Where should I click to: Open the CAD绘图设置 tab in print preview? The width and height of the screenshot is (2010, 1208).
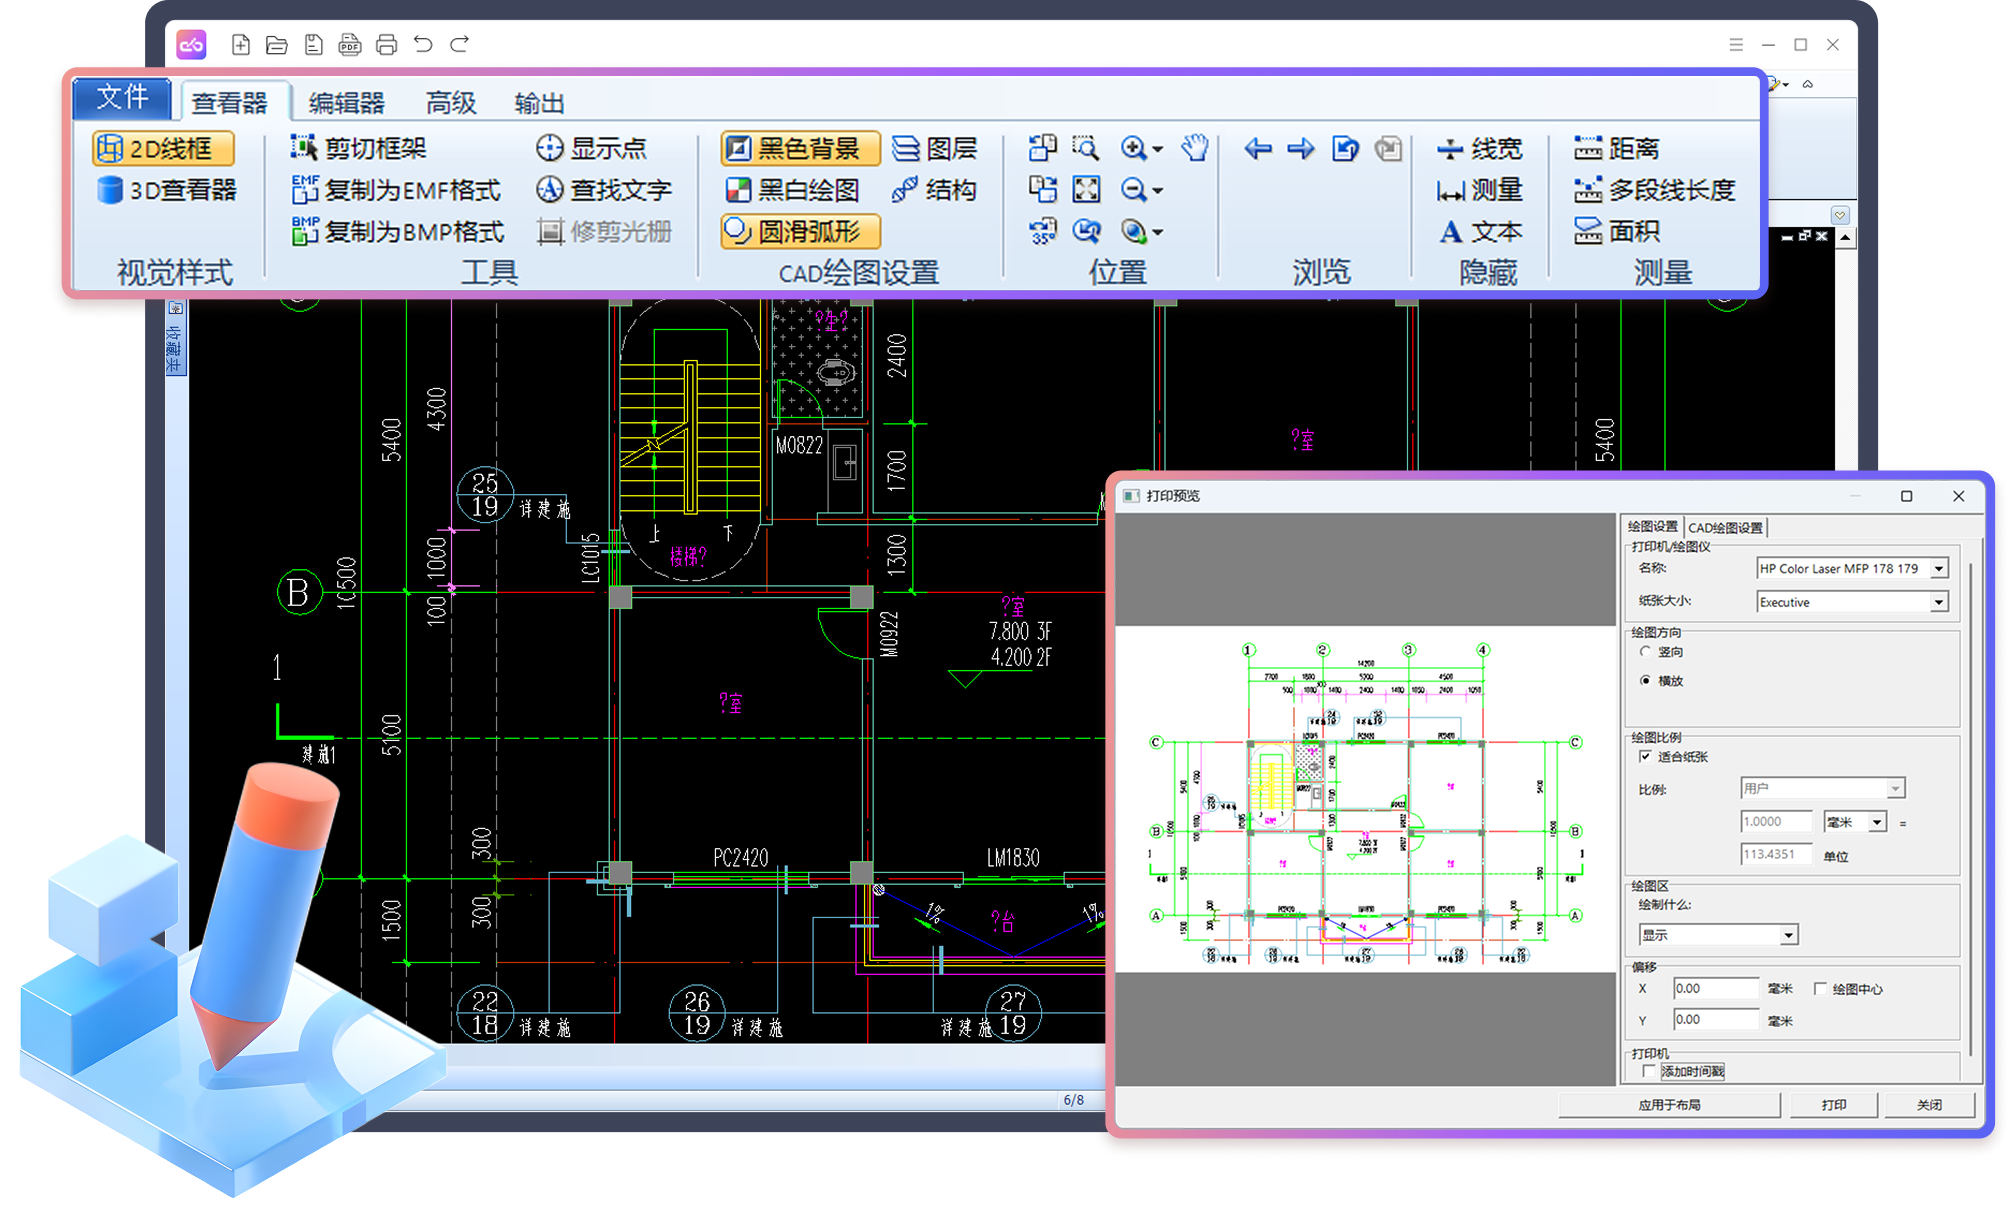1725,528
